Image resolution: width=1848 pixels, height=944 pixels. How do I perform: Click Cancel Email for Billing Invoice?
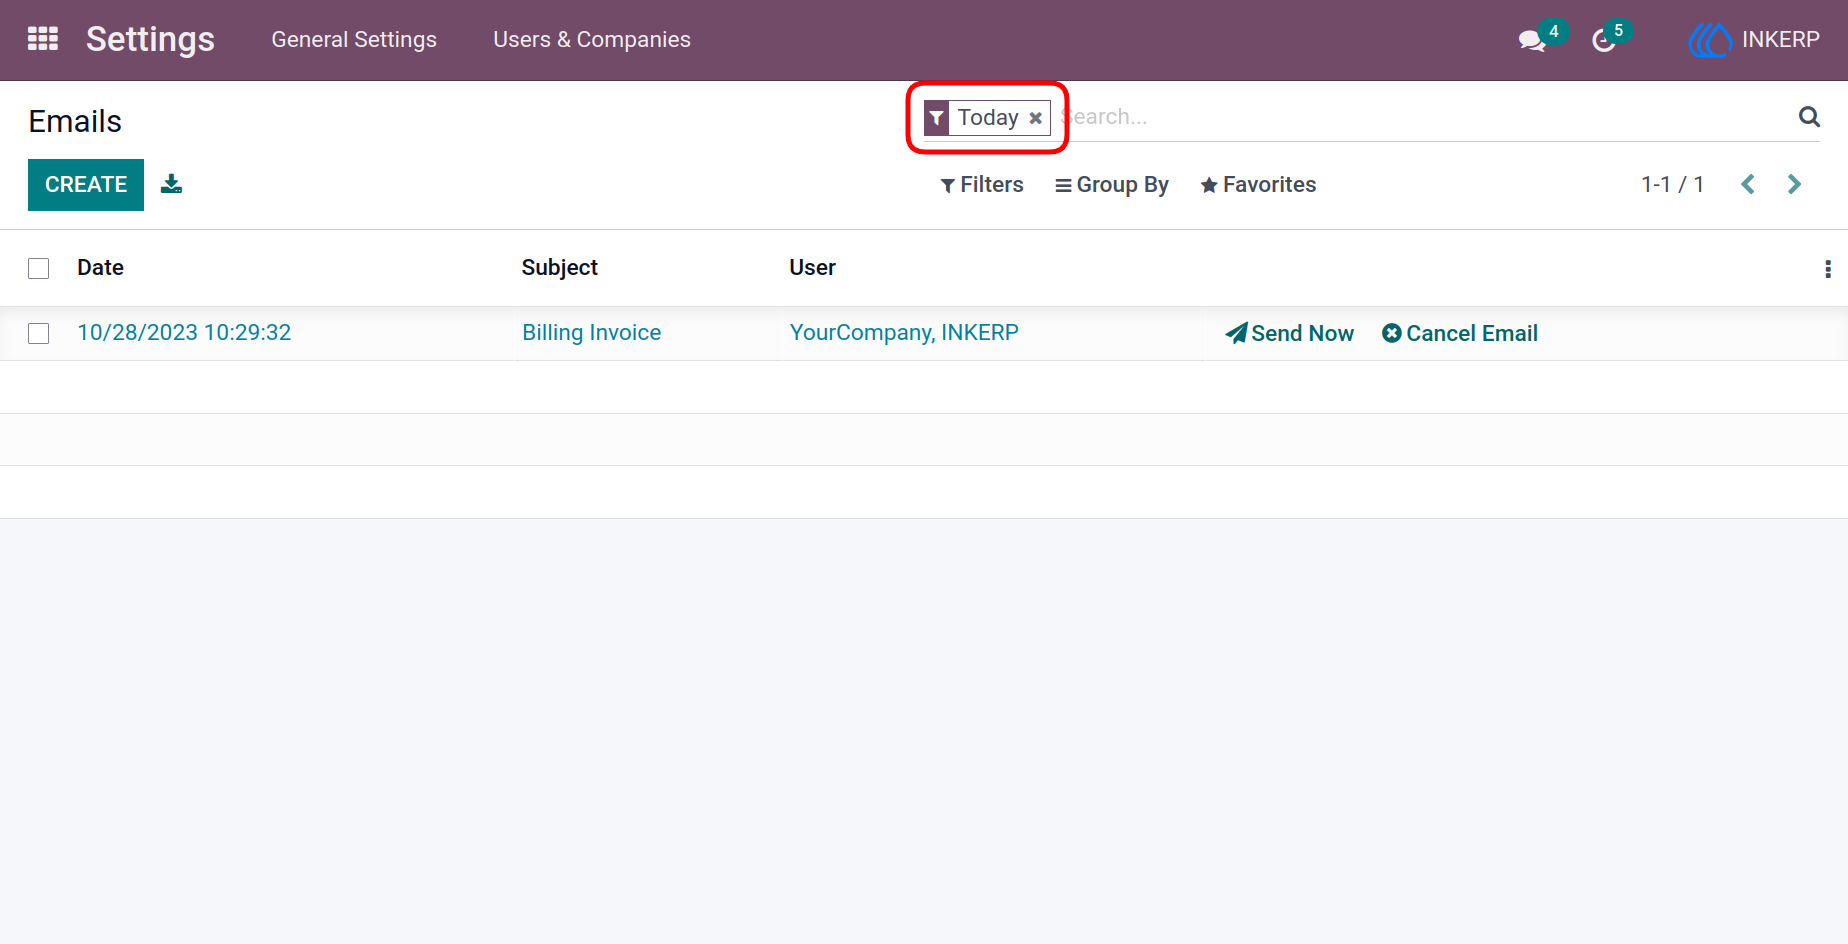point(1460,333)
